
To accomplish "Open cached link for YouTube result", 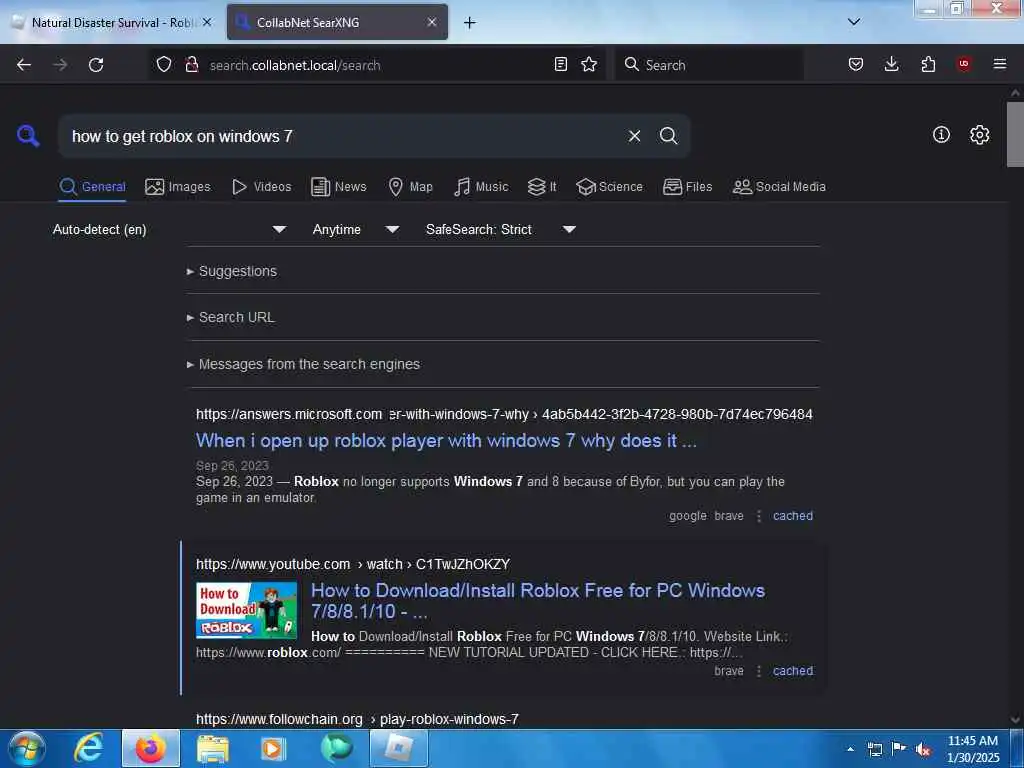I will pos(793,671).
